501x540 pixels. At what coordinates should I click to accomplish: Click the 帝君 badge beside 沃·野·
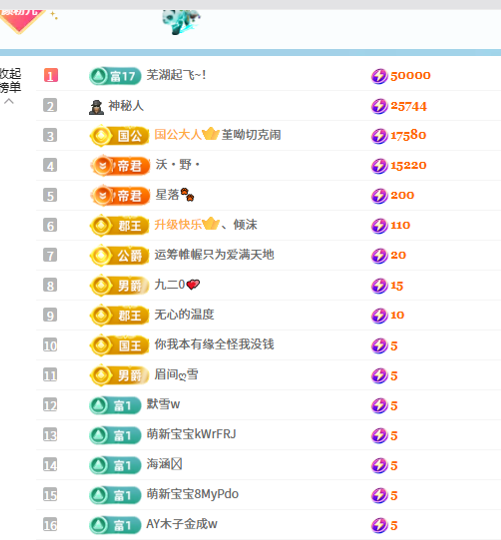120,166
